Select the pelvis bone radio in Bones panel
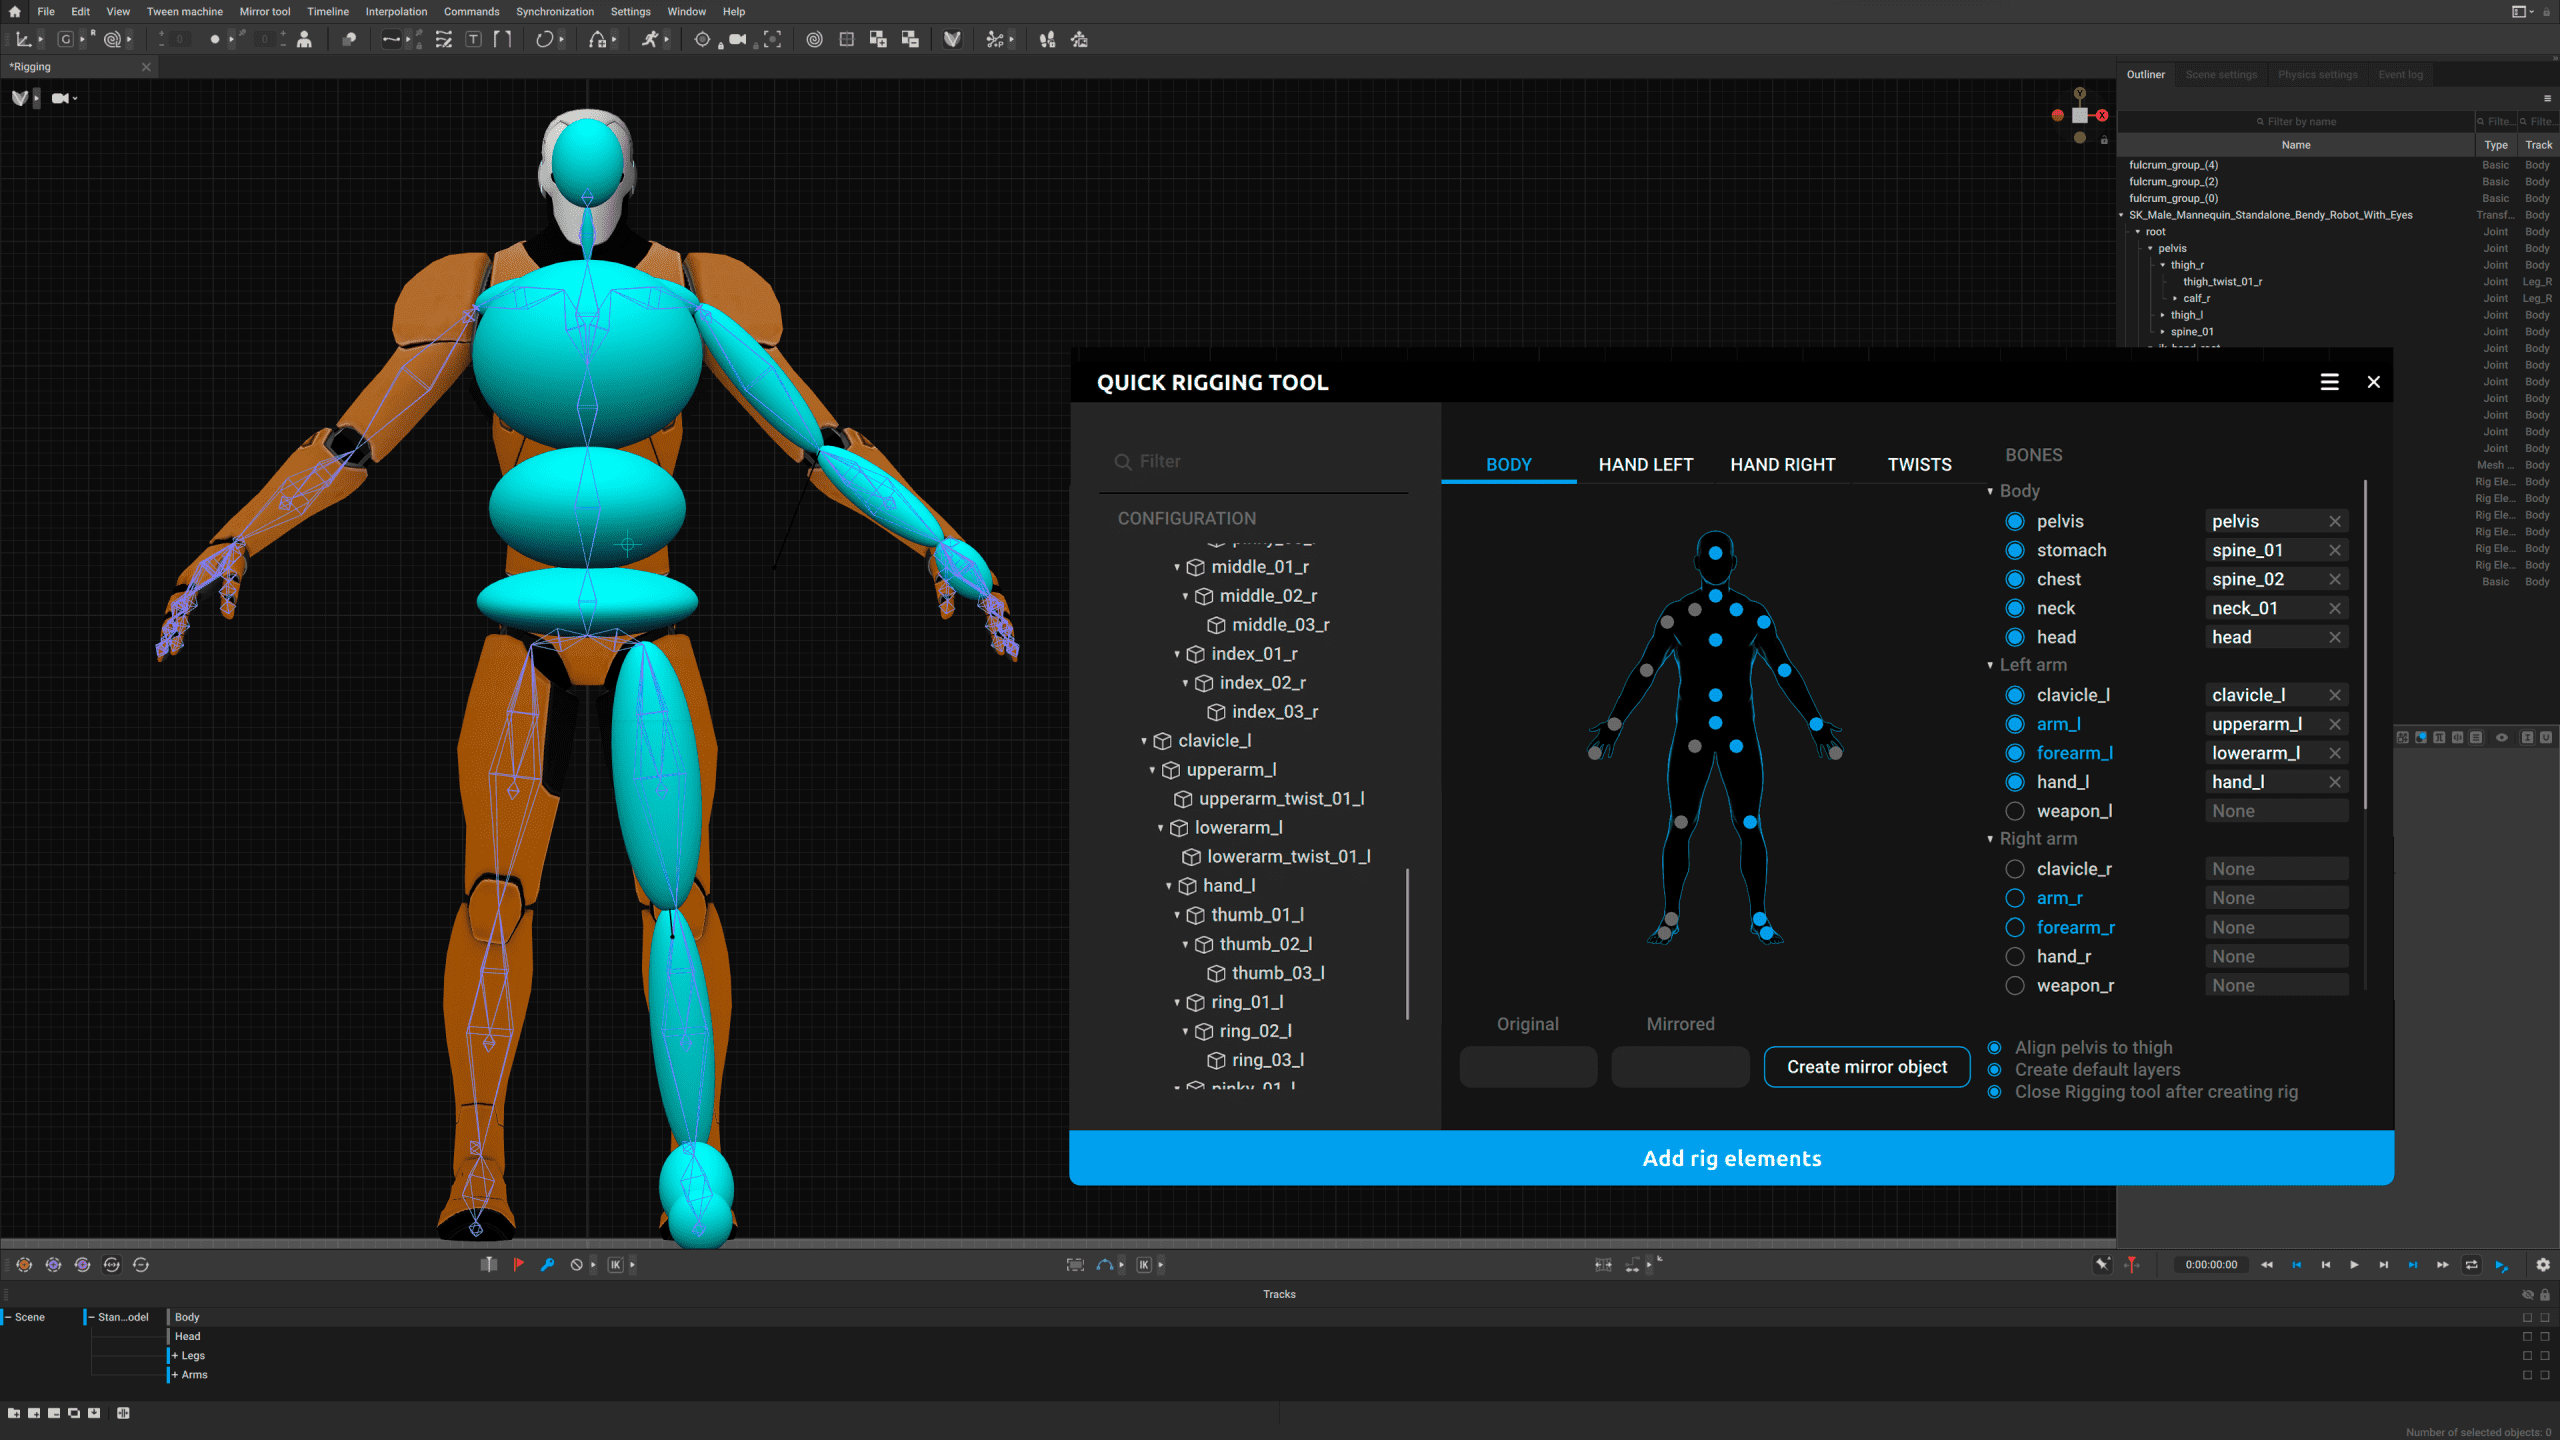 tap(2015, 521)
